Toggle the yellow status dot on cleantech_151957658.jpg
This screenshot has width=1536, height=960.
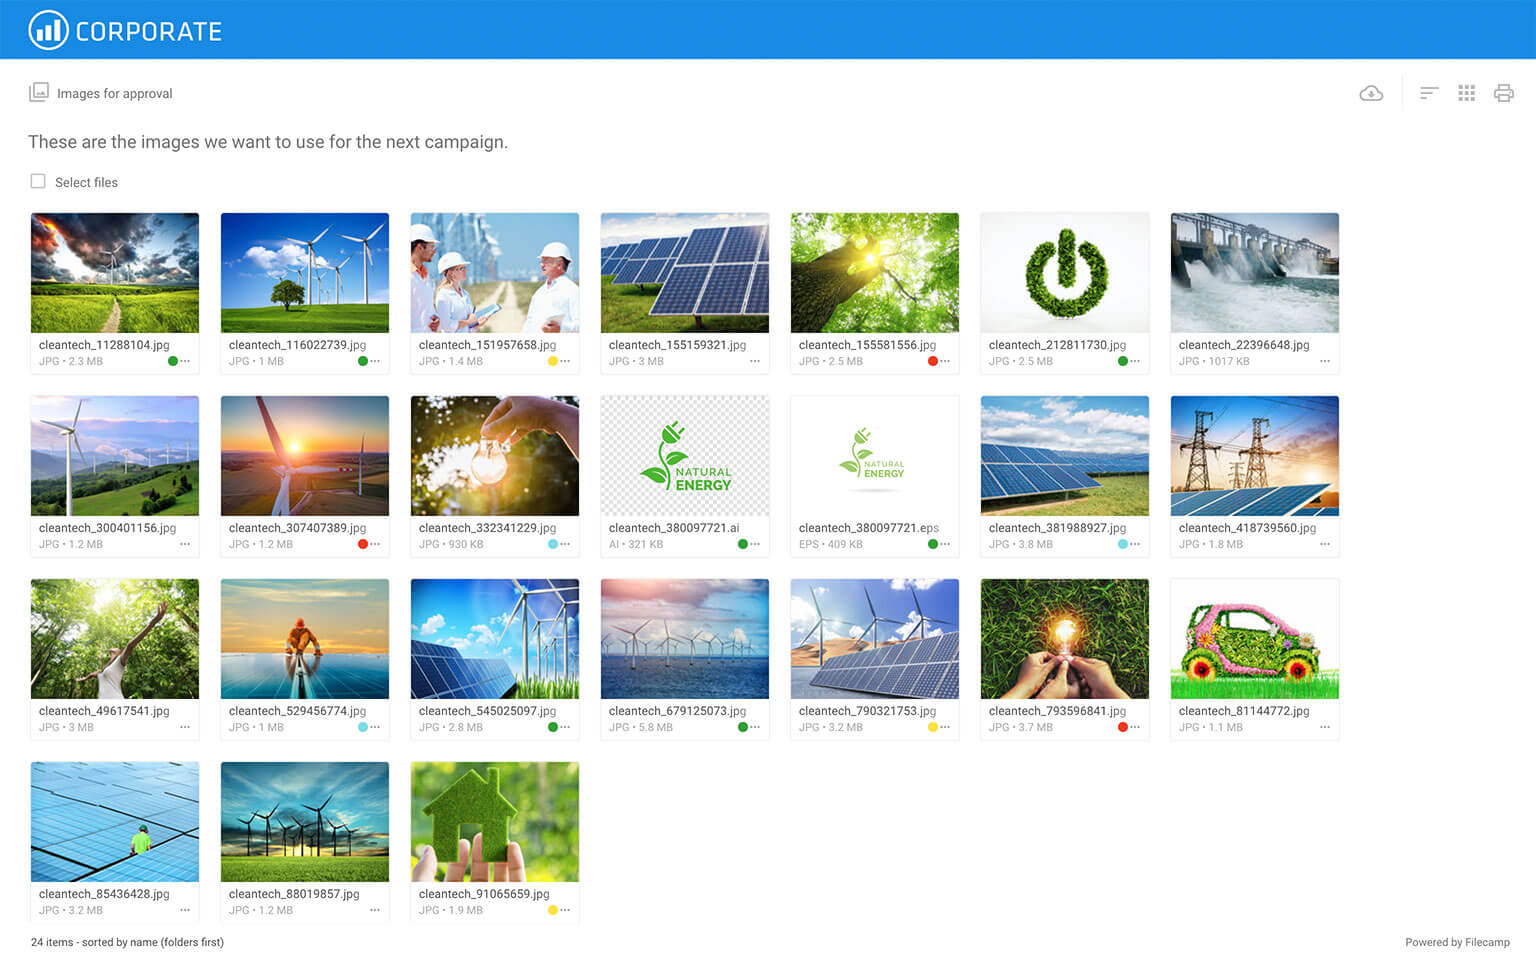[x=553, y=361]
